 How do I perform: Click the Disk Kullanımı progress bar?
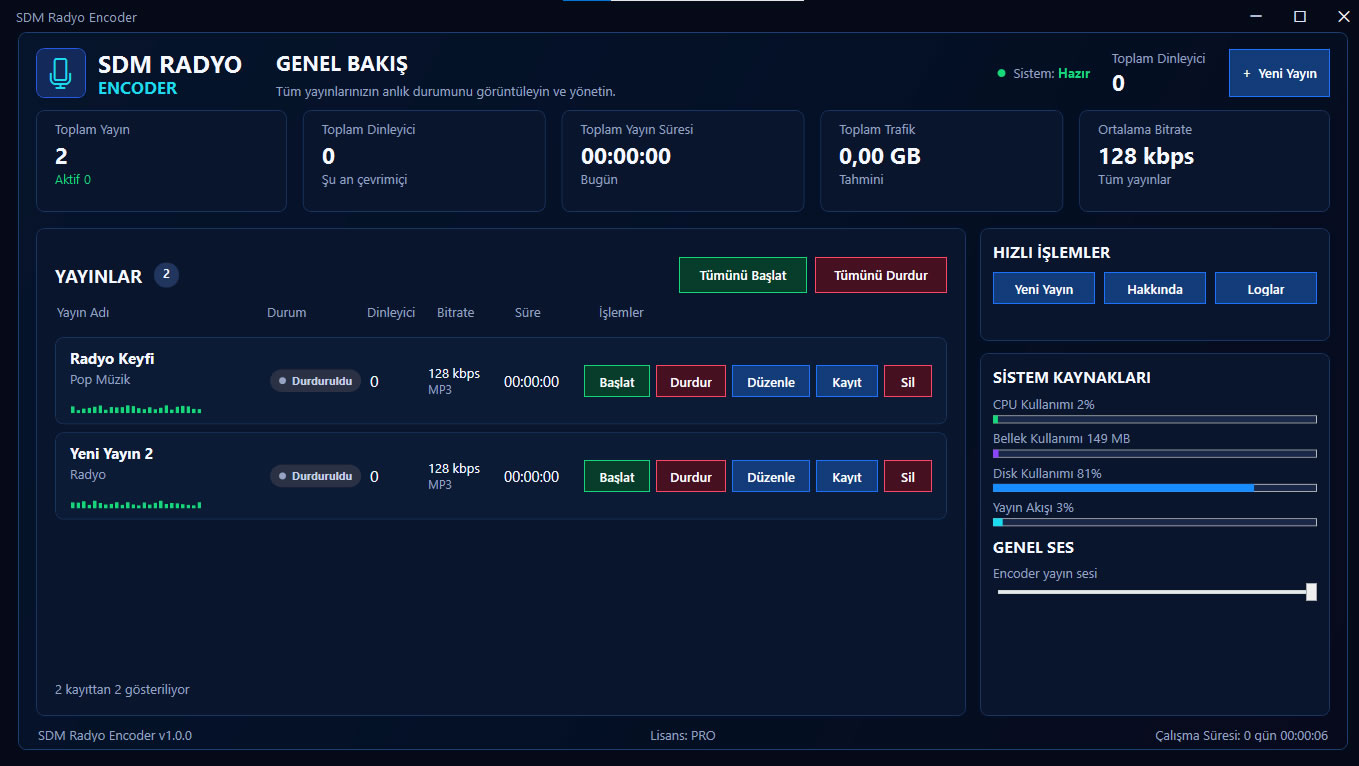click(x=1155, y=488)
